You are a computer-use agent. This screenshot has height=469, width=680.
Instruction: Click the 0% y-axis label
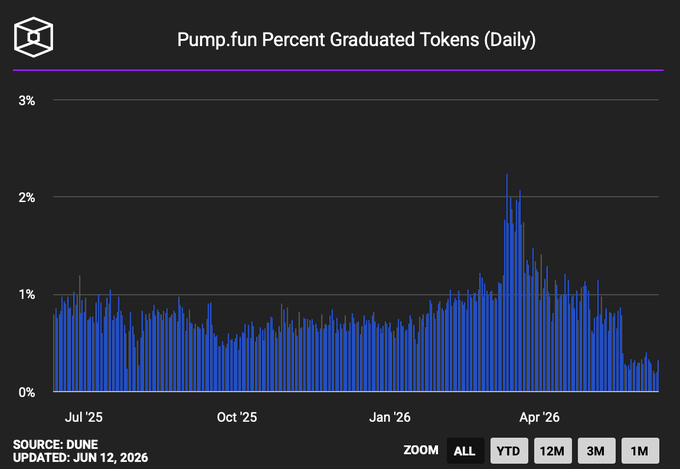click(26, 392)
